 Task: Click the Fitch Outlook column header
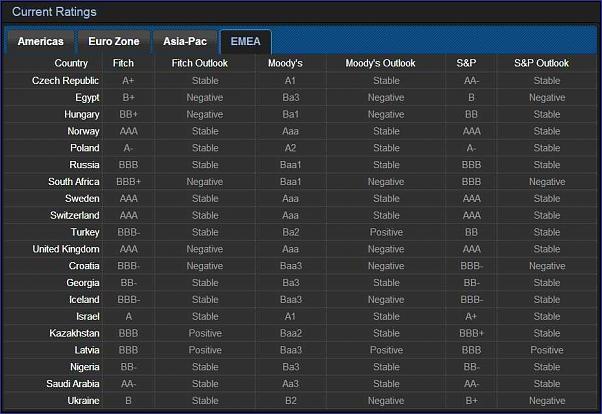[x=200, y=63]
